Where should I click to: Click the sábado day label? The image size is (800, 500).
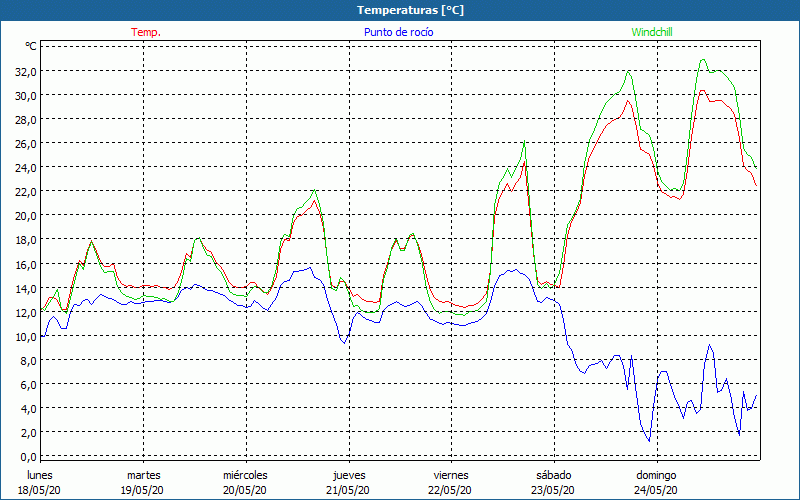(554, 475)
